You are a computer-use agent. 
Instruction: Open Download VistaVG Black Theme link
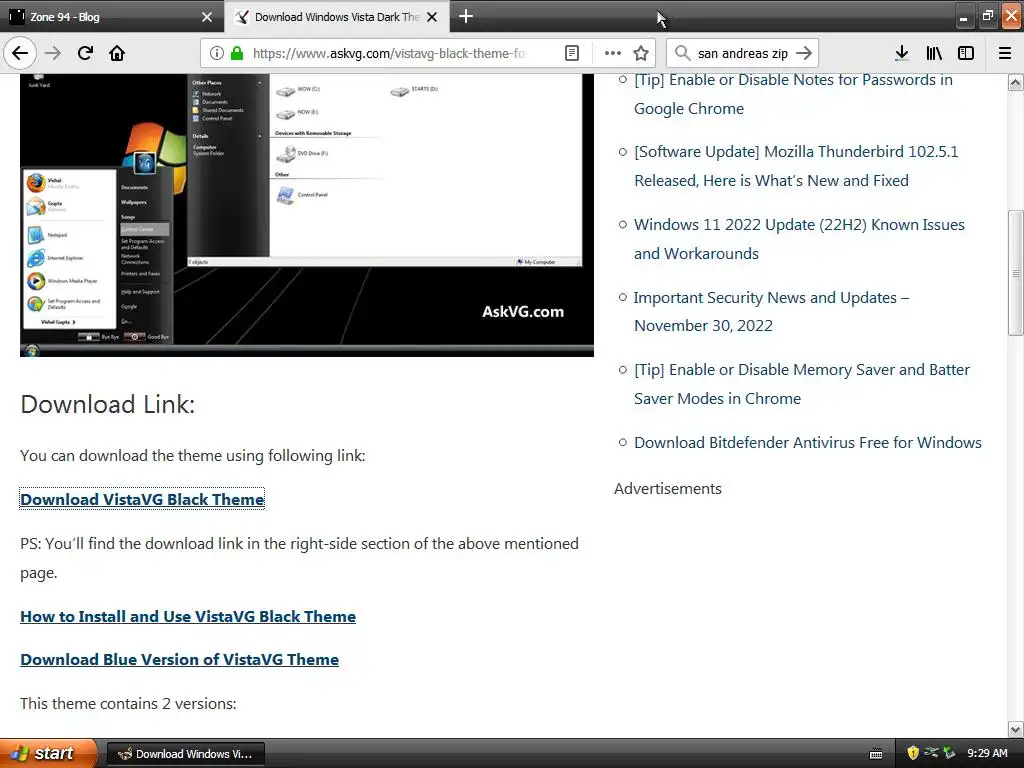(142, 499)
